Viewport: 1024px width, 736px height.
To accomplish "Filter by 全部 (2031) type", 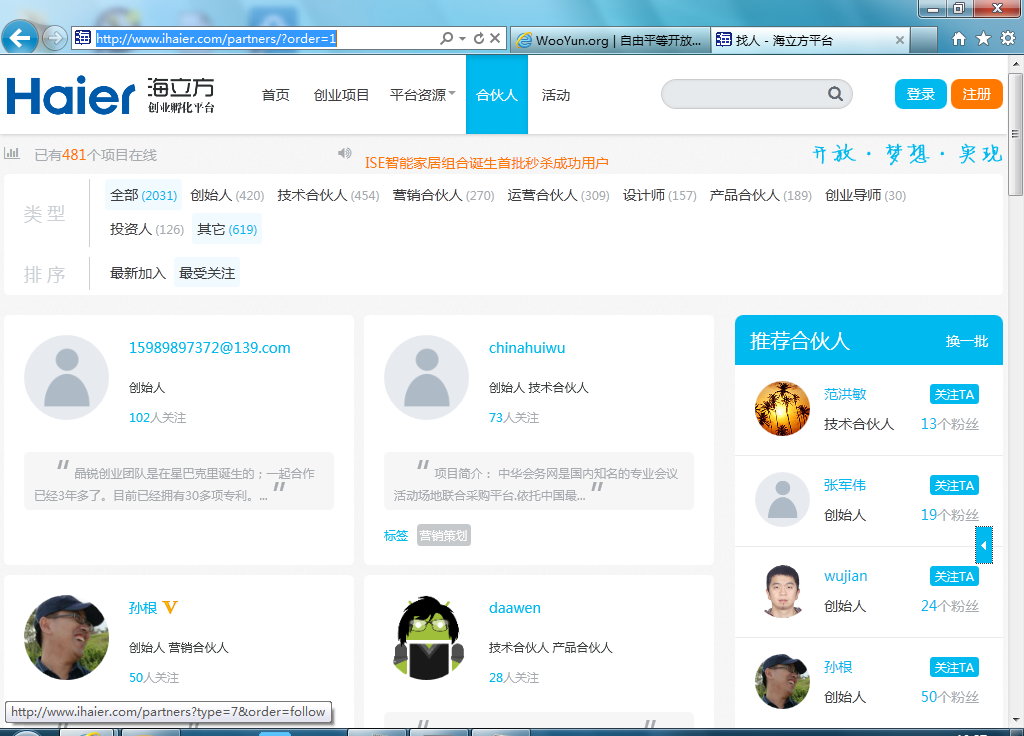I will [x=144, y=195].
